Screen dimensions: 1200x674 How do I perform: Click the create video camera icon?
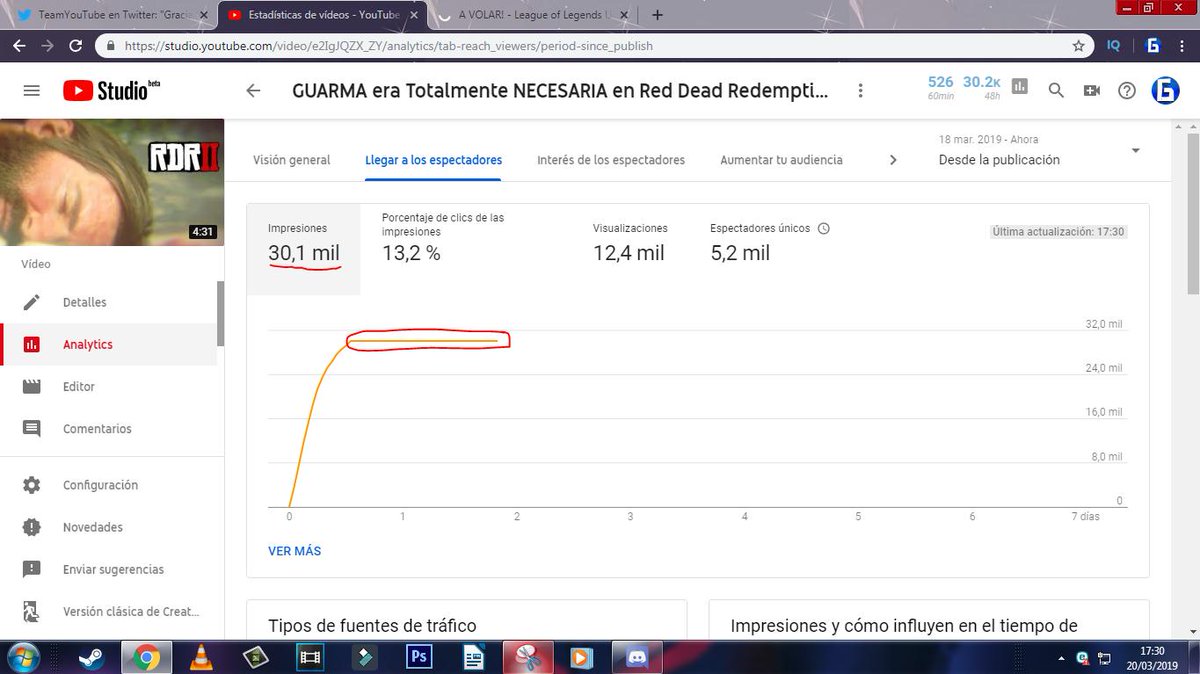[x=1091, y=90]
